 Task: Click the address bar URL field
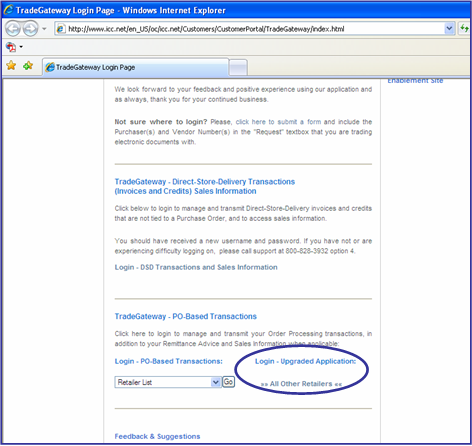[255, 29]
